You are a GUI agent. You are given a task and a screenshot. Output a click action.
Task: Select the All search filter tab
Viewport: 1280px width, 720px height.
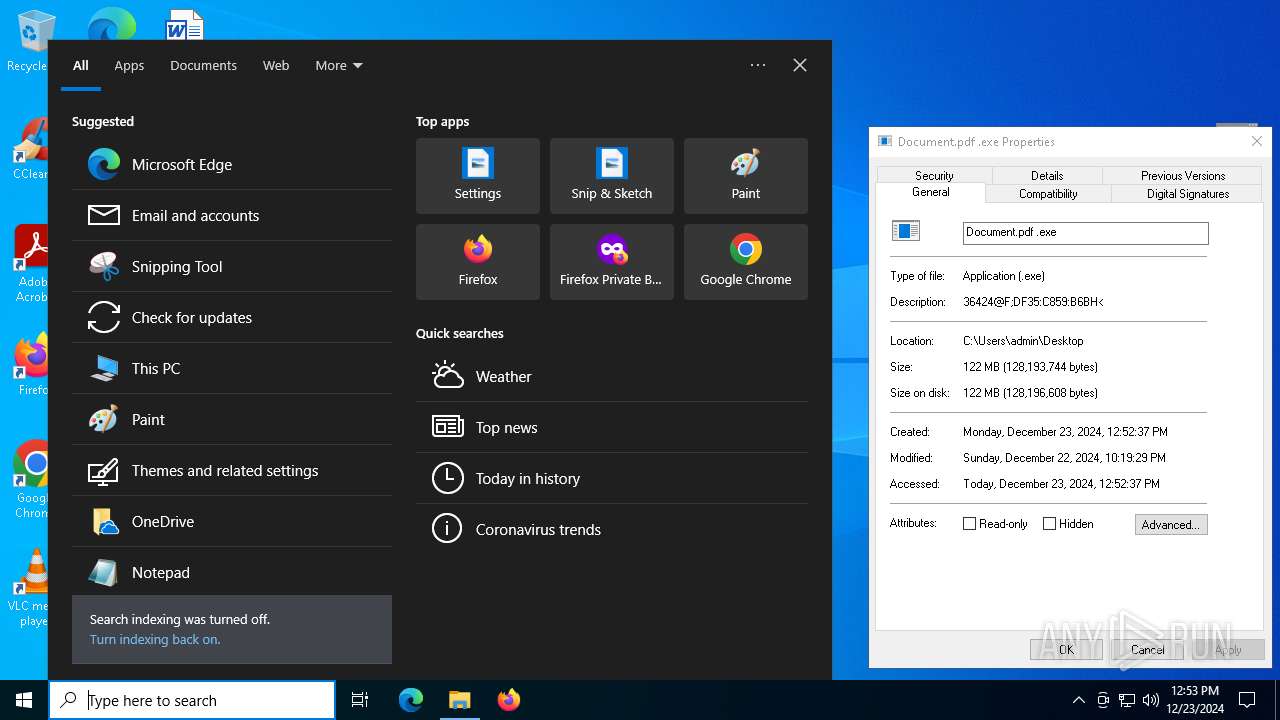click(x=81, y=65)
